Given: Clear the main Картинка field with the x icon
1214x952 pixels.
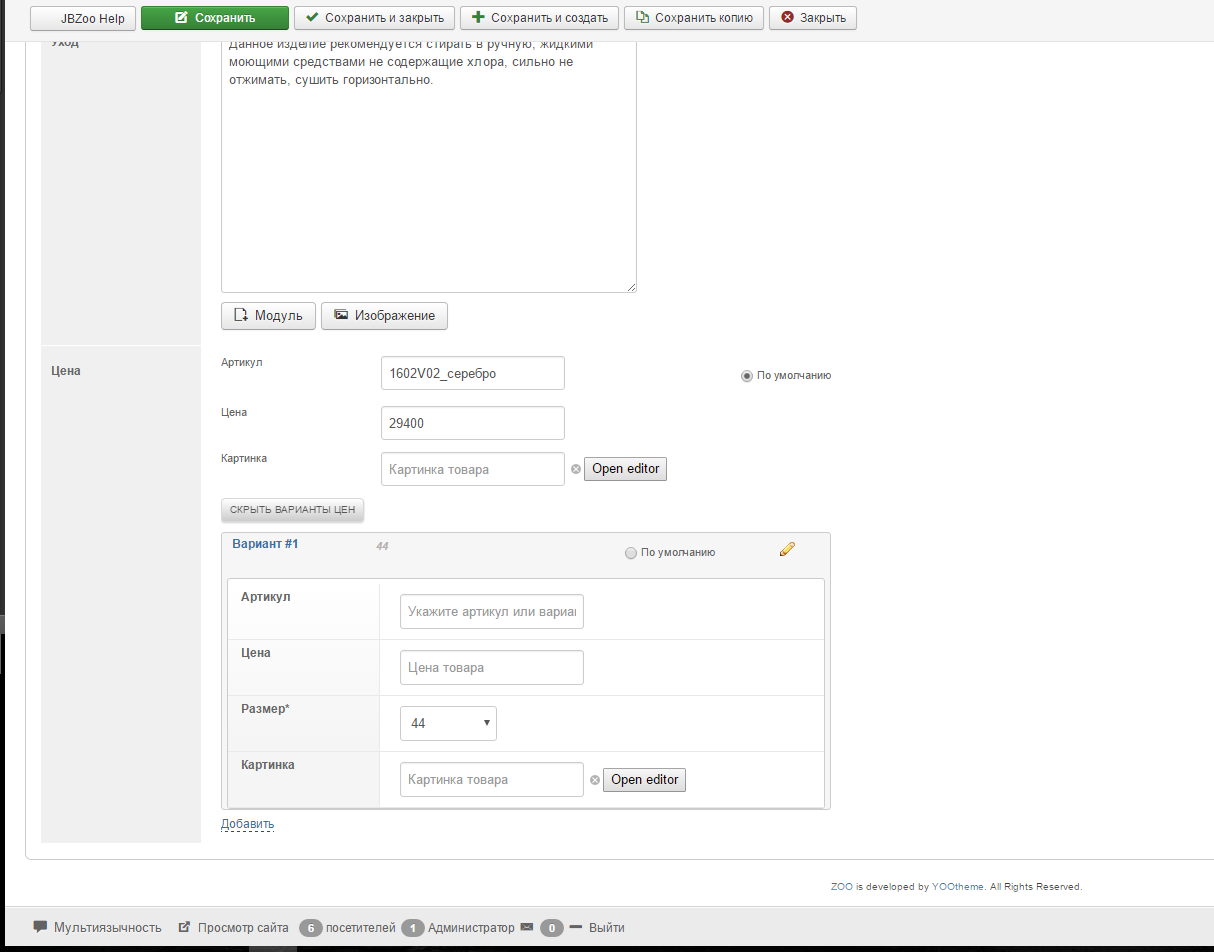Looking at the screenshot, I should [x=575, y=469].
